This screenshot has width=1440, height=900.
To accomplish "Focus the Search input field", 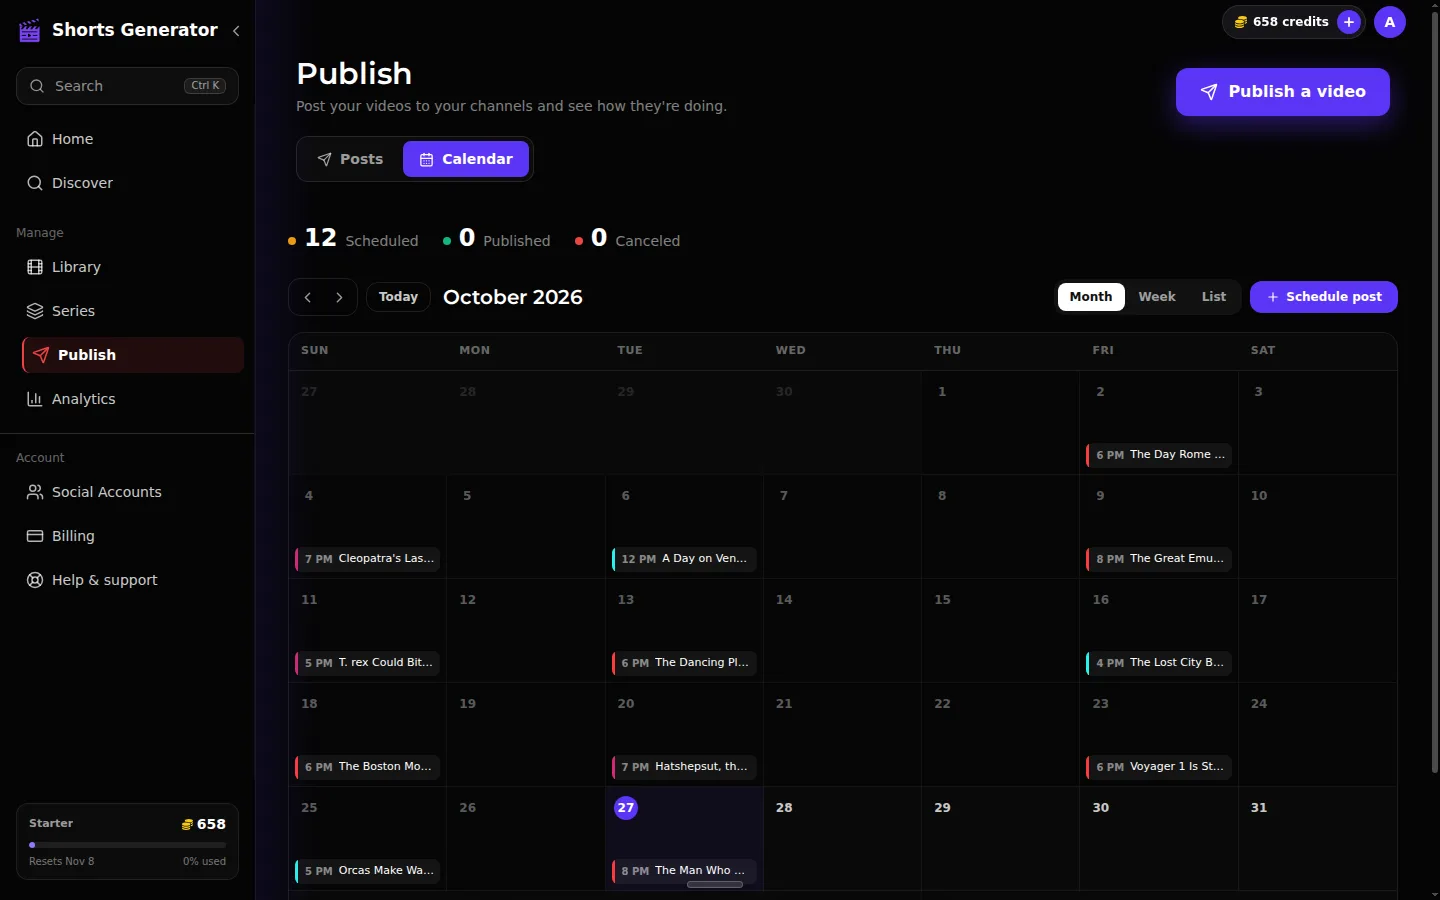I will pos(127,86).
